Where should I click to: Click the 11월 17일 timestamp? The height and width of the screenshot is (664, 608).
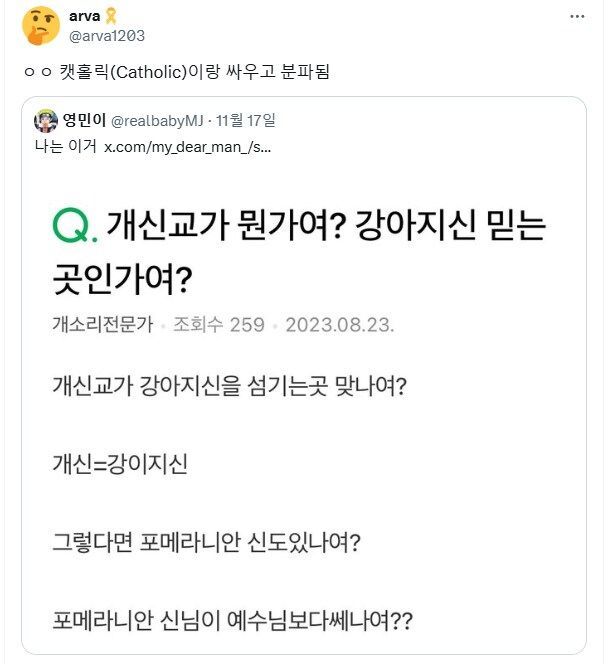[248, 121]
